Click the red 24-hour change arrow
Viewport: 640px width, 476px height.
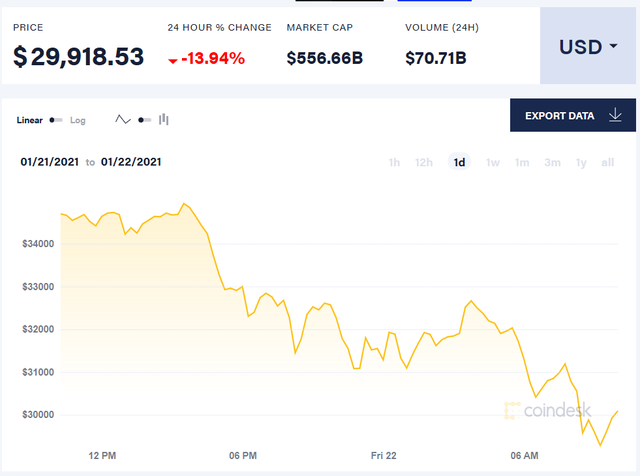(x=173, y=60)
